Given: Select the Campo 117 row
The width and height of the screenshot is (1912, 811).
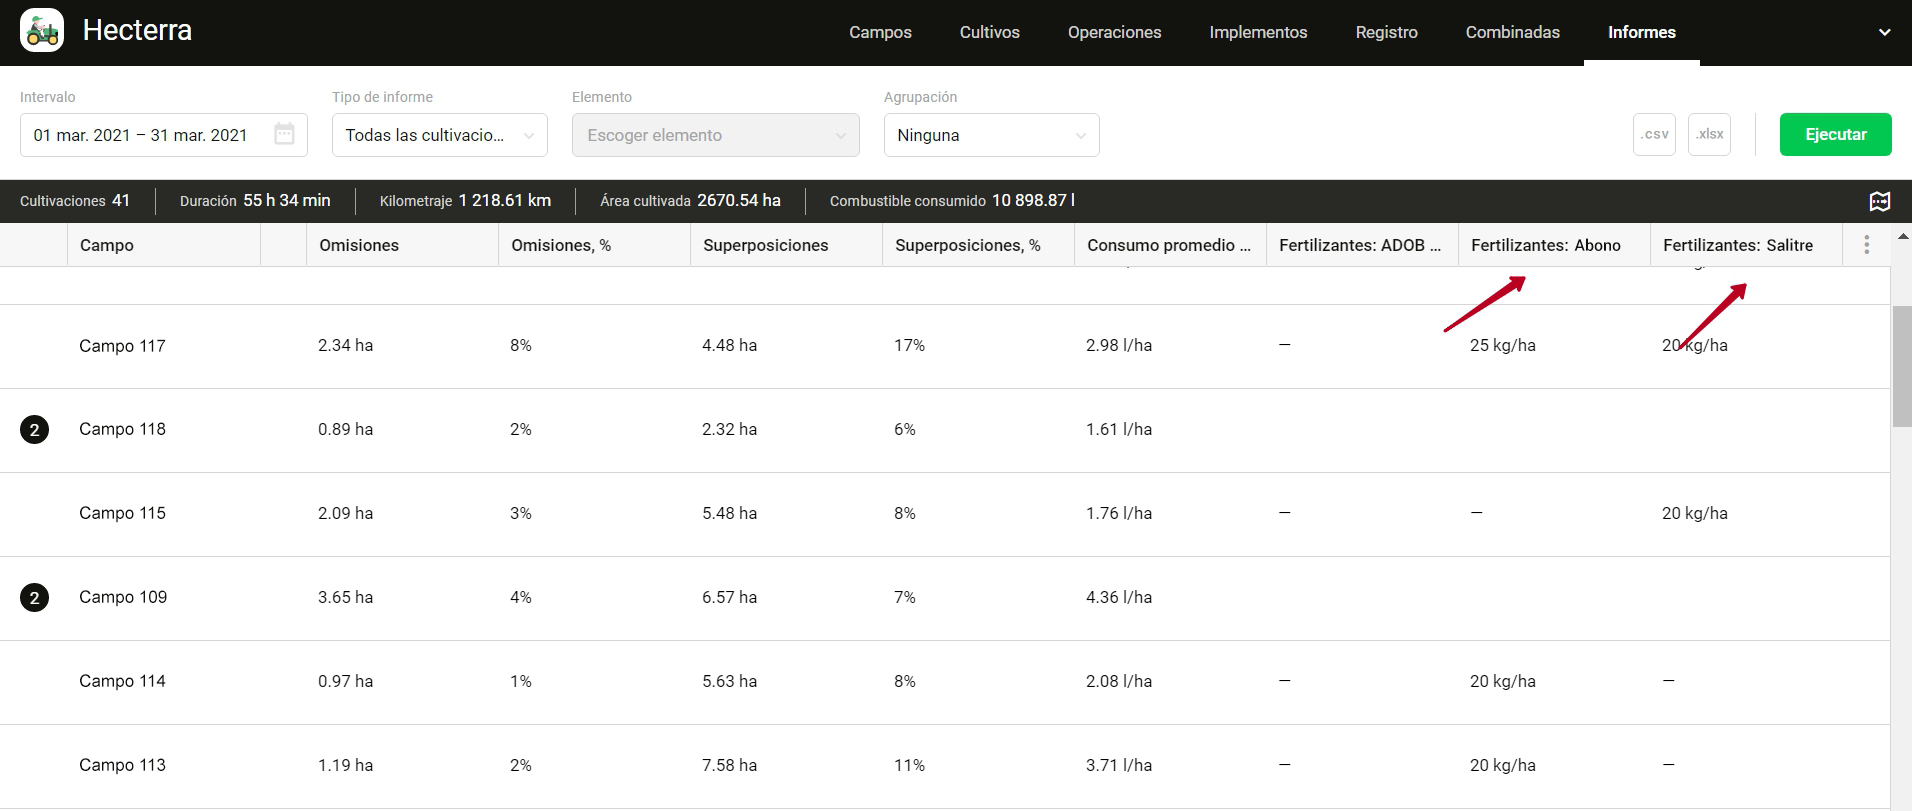Looking at the screenshot, I should [945, 346].
